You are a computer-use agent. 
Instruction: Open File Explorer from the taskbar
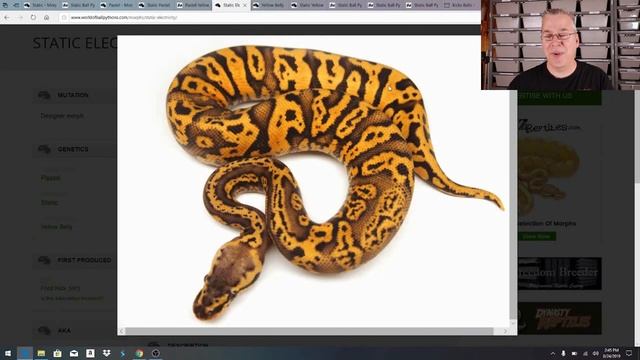[41, 353]
